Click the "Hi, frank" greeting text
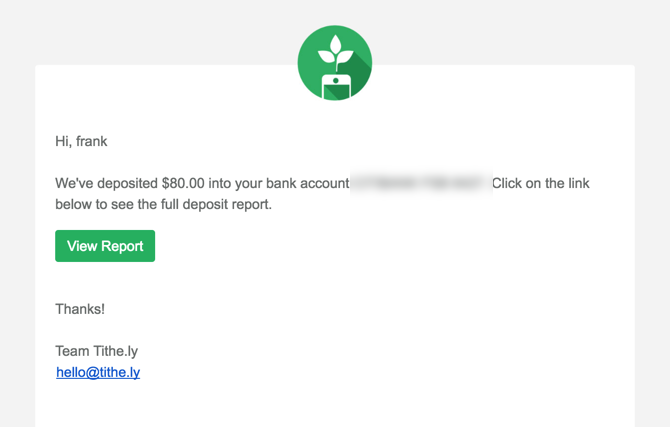This screenshot has height=427, width=670. pyautogui.click(x=81, y=141)
